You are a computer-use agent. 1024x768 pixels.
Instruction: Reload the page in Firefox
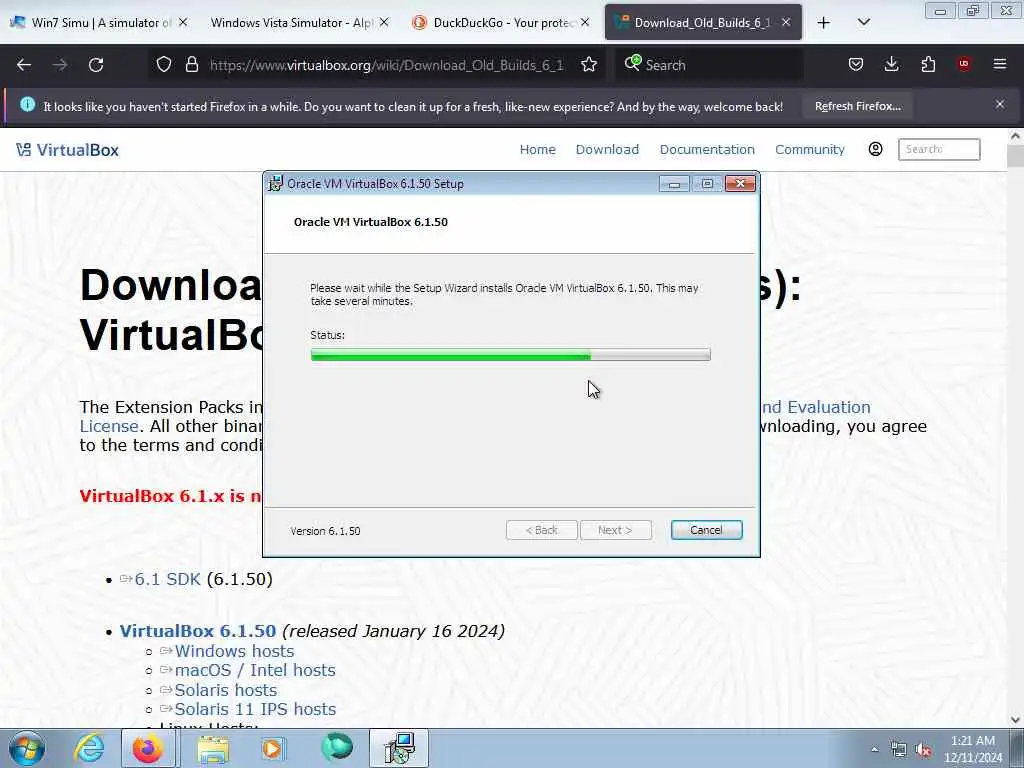(96, 65)
